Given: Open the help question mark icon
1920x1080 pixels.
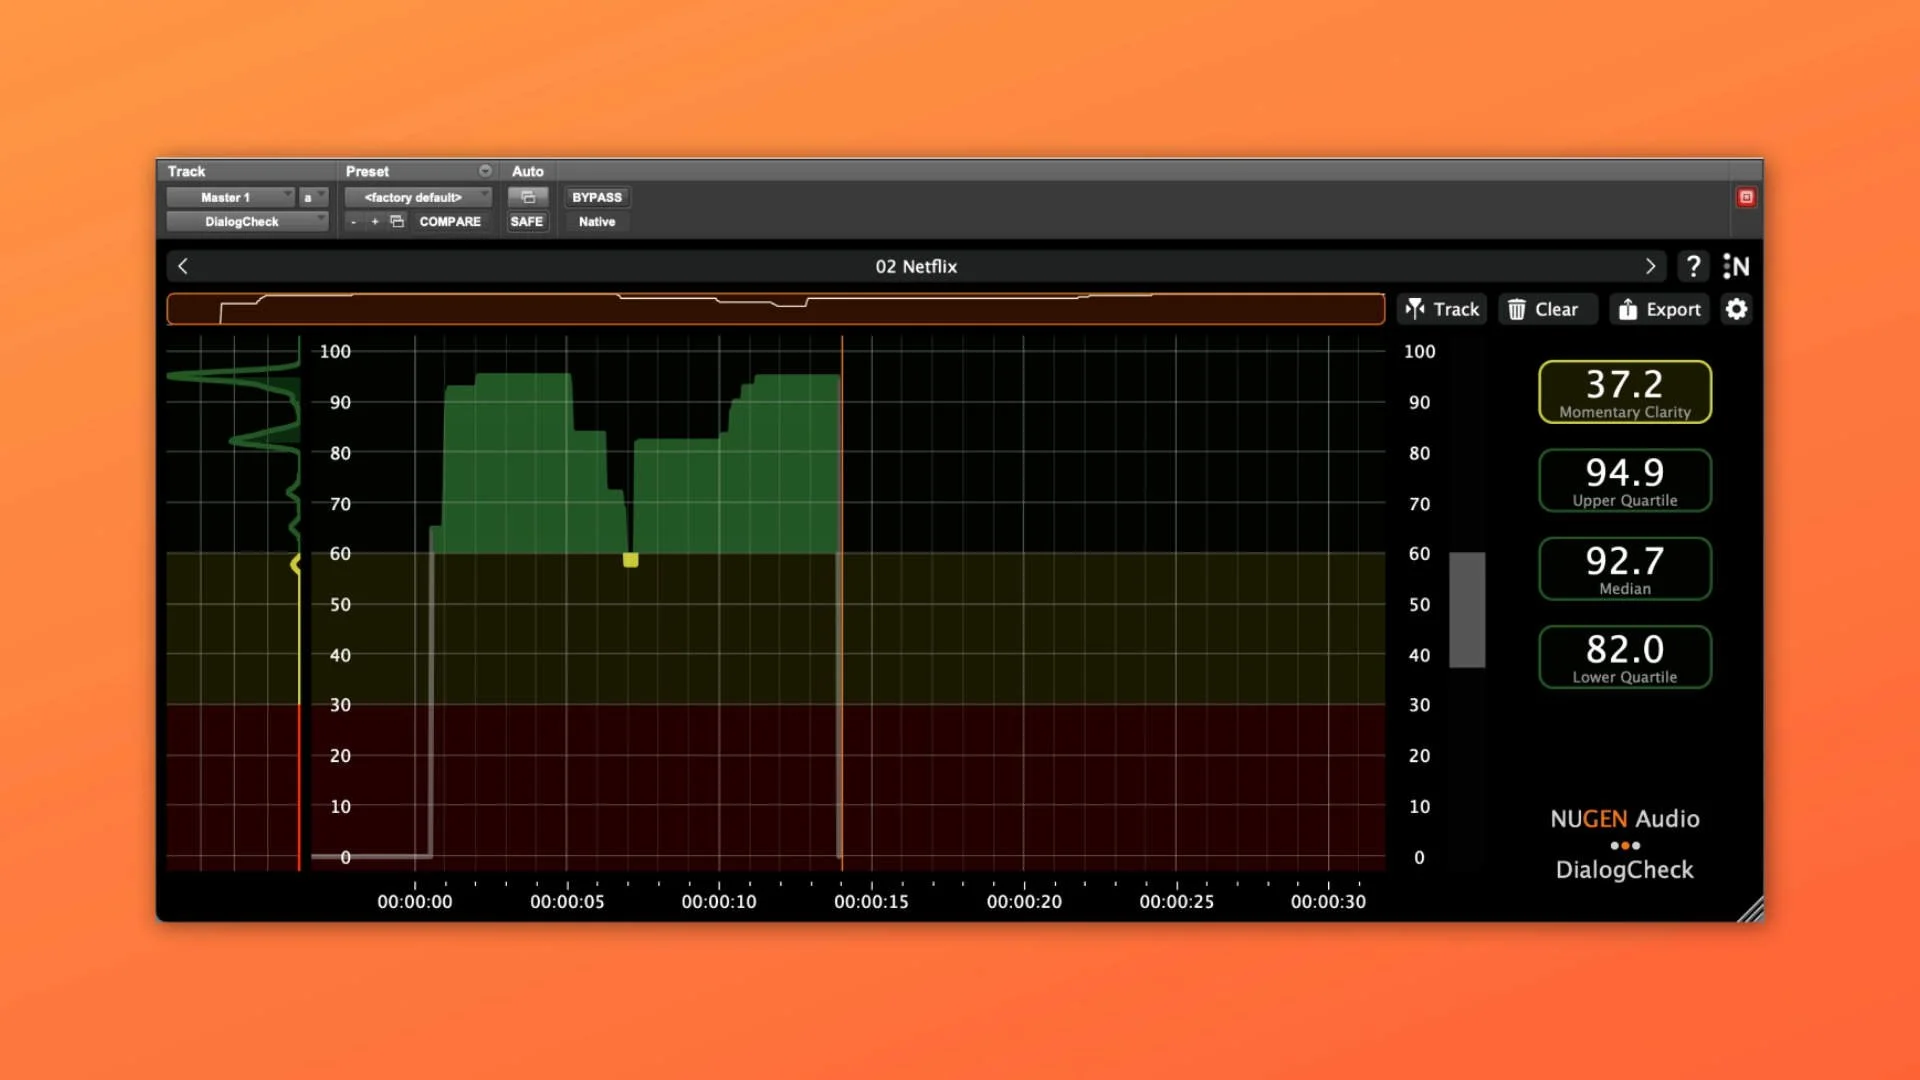Looking at the screenshot, I should tap(1693, 266).
